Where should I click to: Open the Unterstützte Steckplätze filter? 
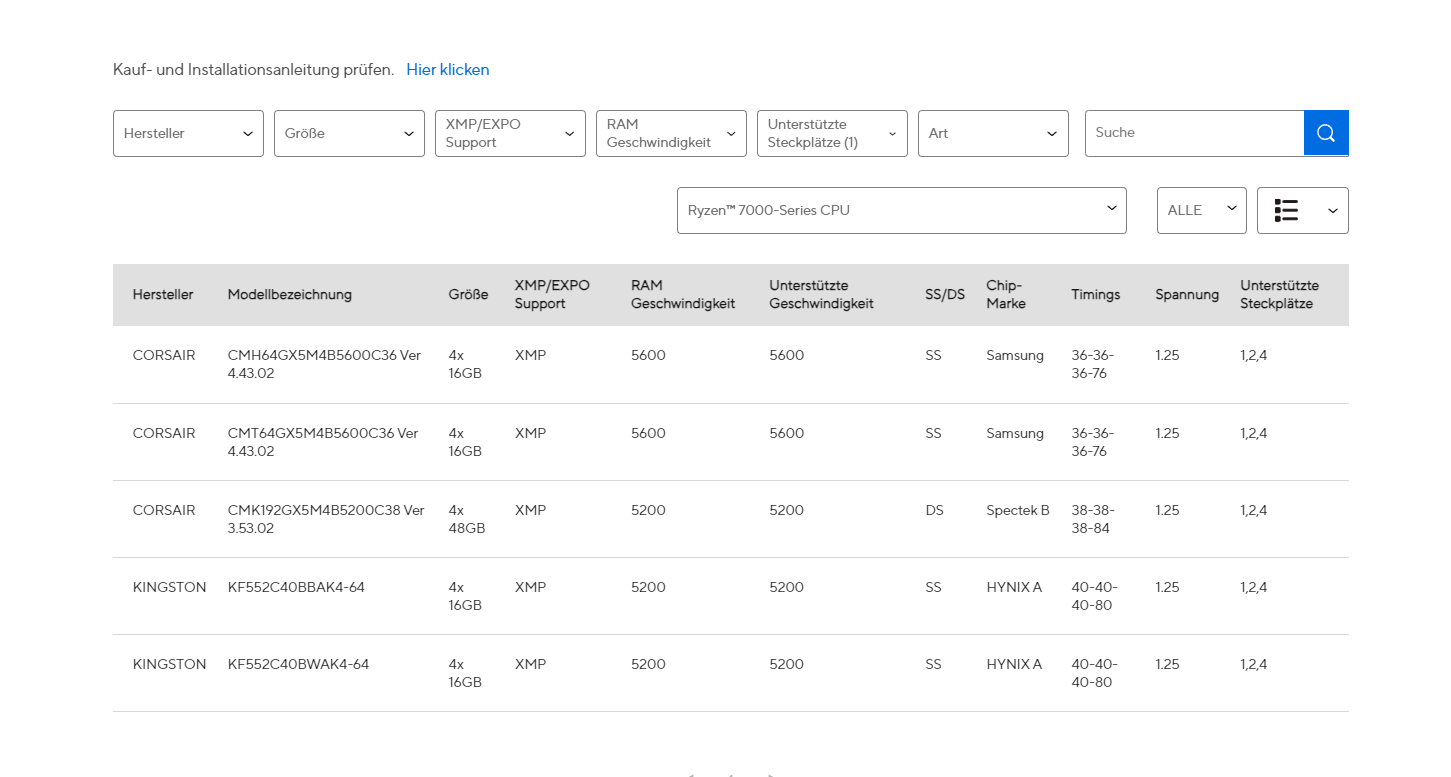(832, 133)
